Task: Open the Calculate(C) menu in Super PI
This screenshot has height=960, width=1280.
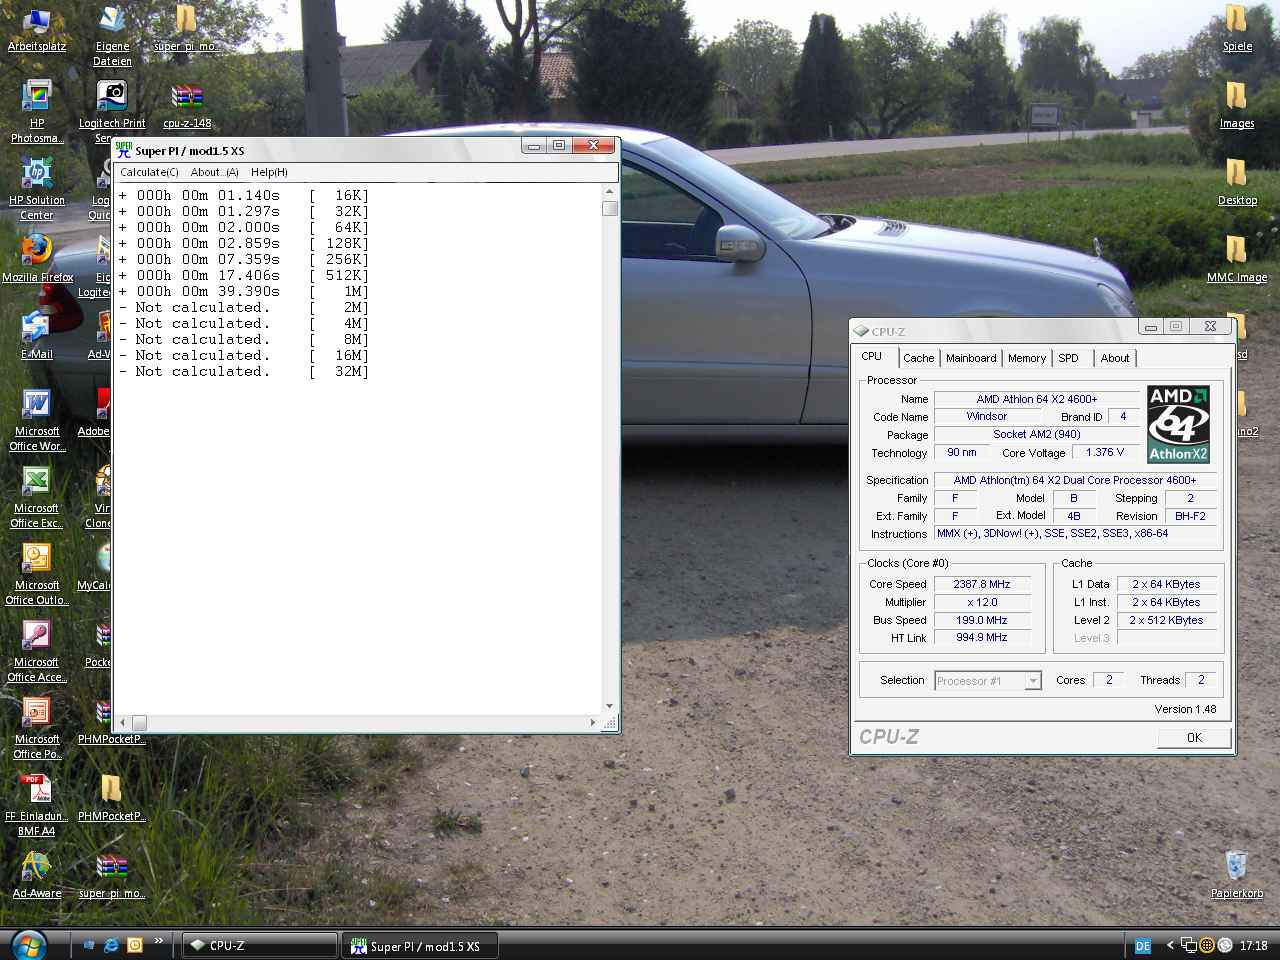Action: point(149,172)
